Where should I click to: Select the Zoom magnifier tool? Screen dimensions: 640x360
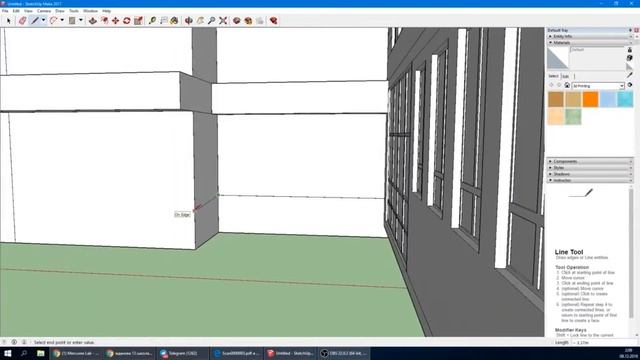(211, 20)
